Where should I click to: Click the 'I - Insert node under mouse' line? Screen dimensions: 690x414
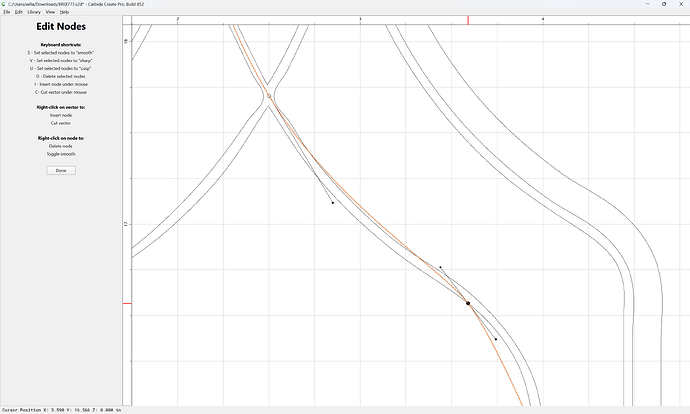[61, 84]
